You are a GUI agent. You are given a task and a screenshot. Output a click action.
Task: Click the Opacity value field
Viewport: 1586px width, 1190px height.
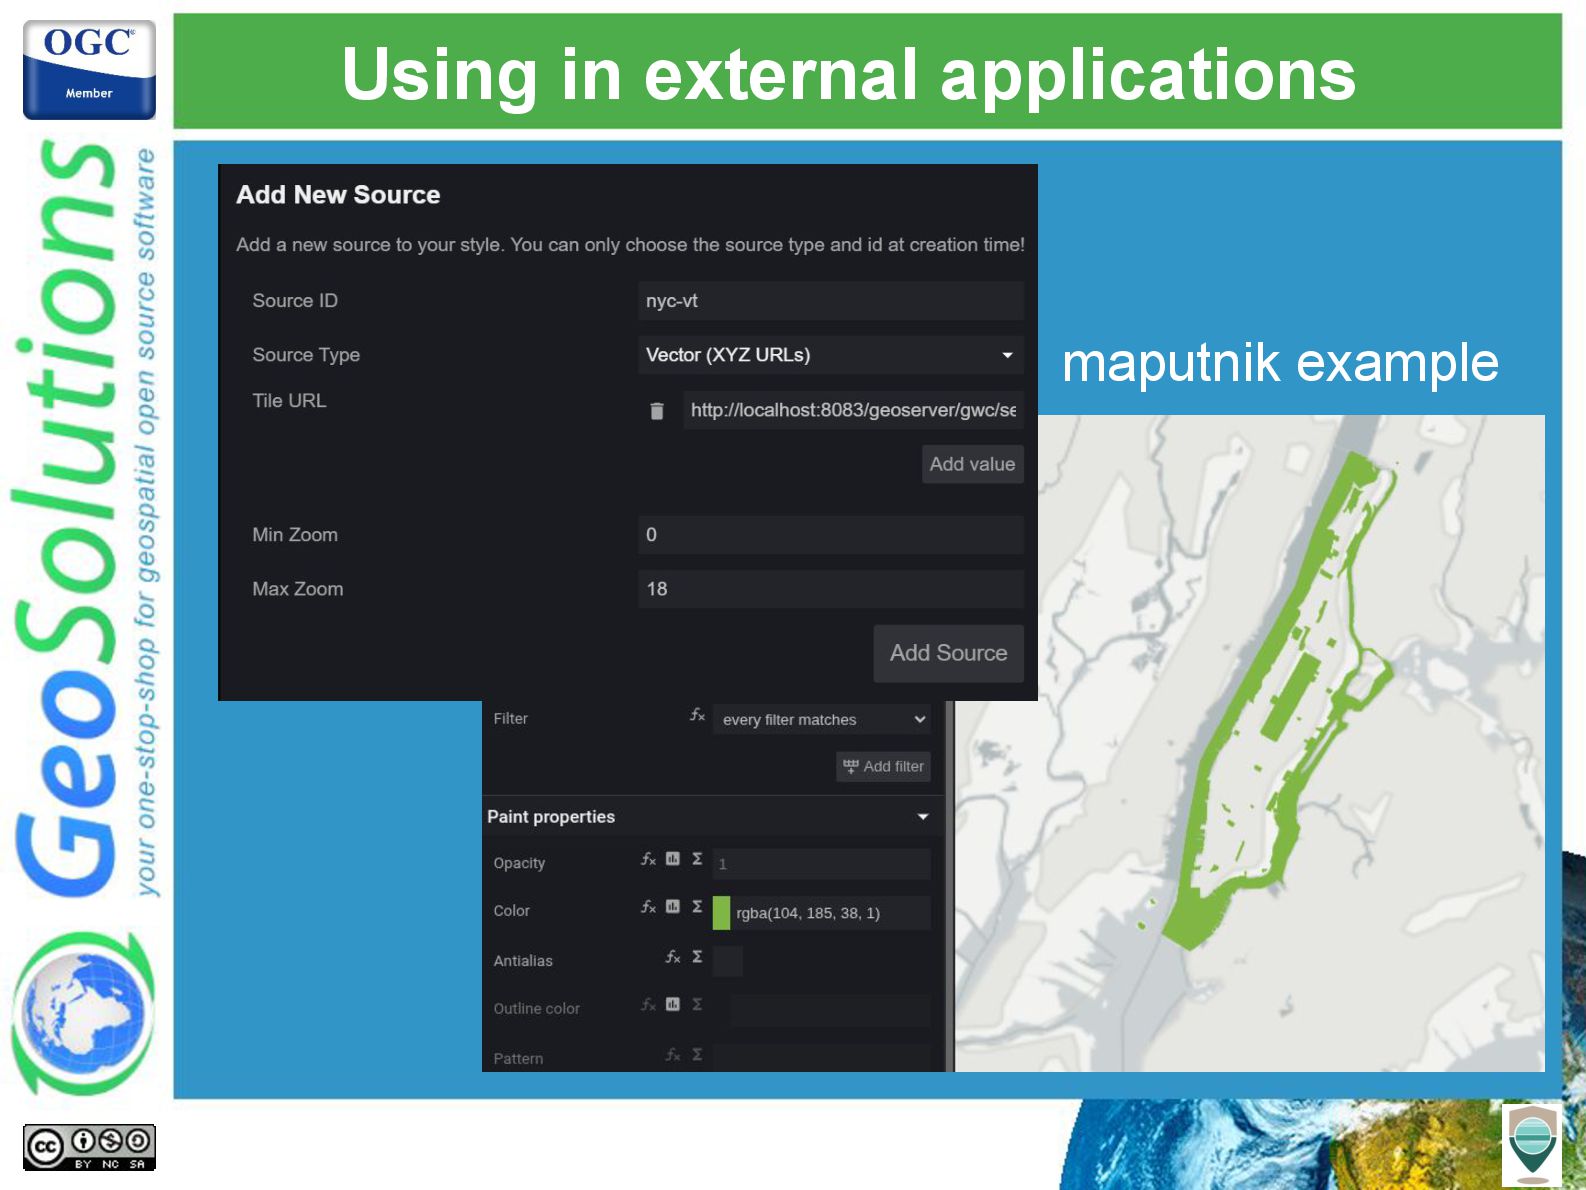pyautogui.click(x=822, y=864)
